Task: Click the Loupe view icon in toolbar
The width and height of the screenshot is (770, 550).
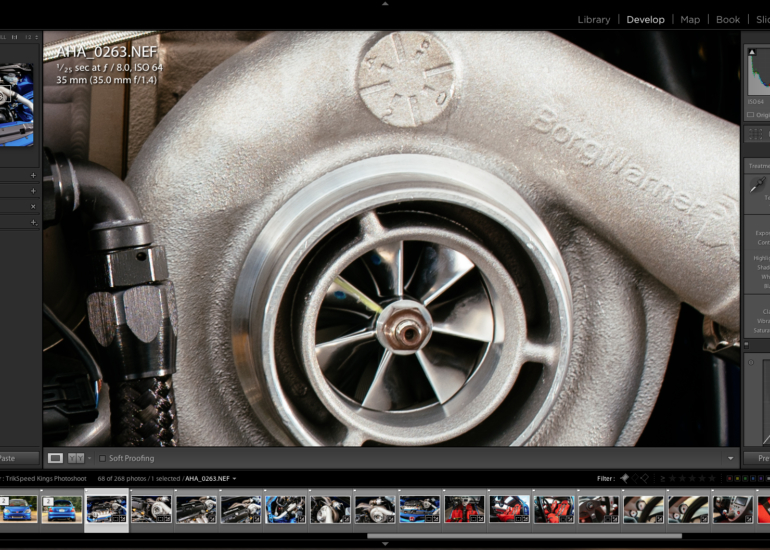Action: click(x=55, y=458)
